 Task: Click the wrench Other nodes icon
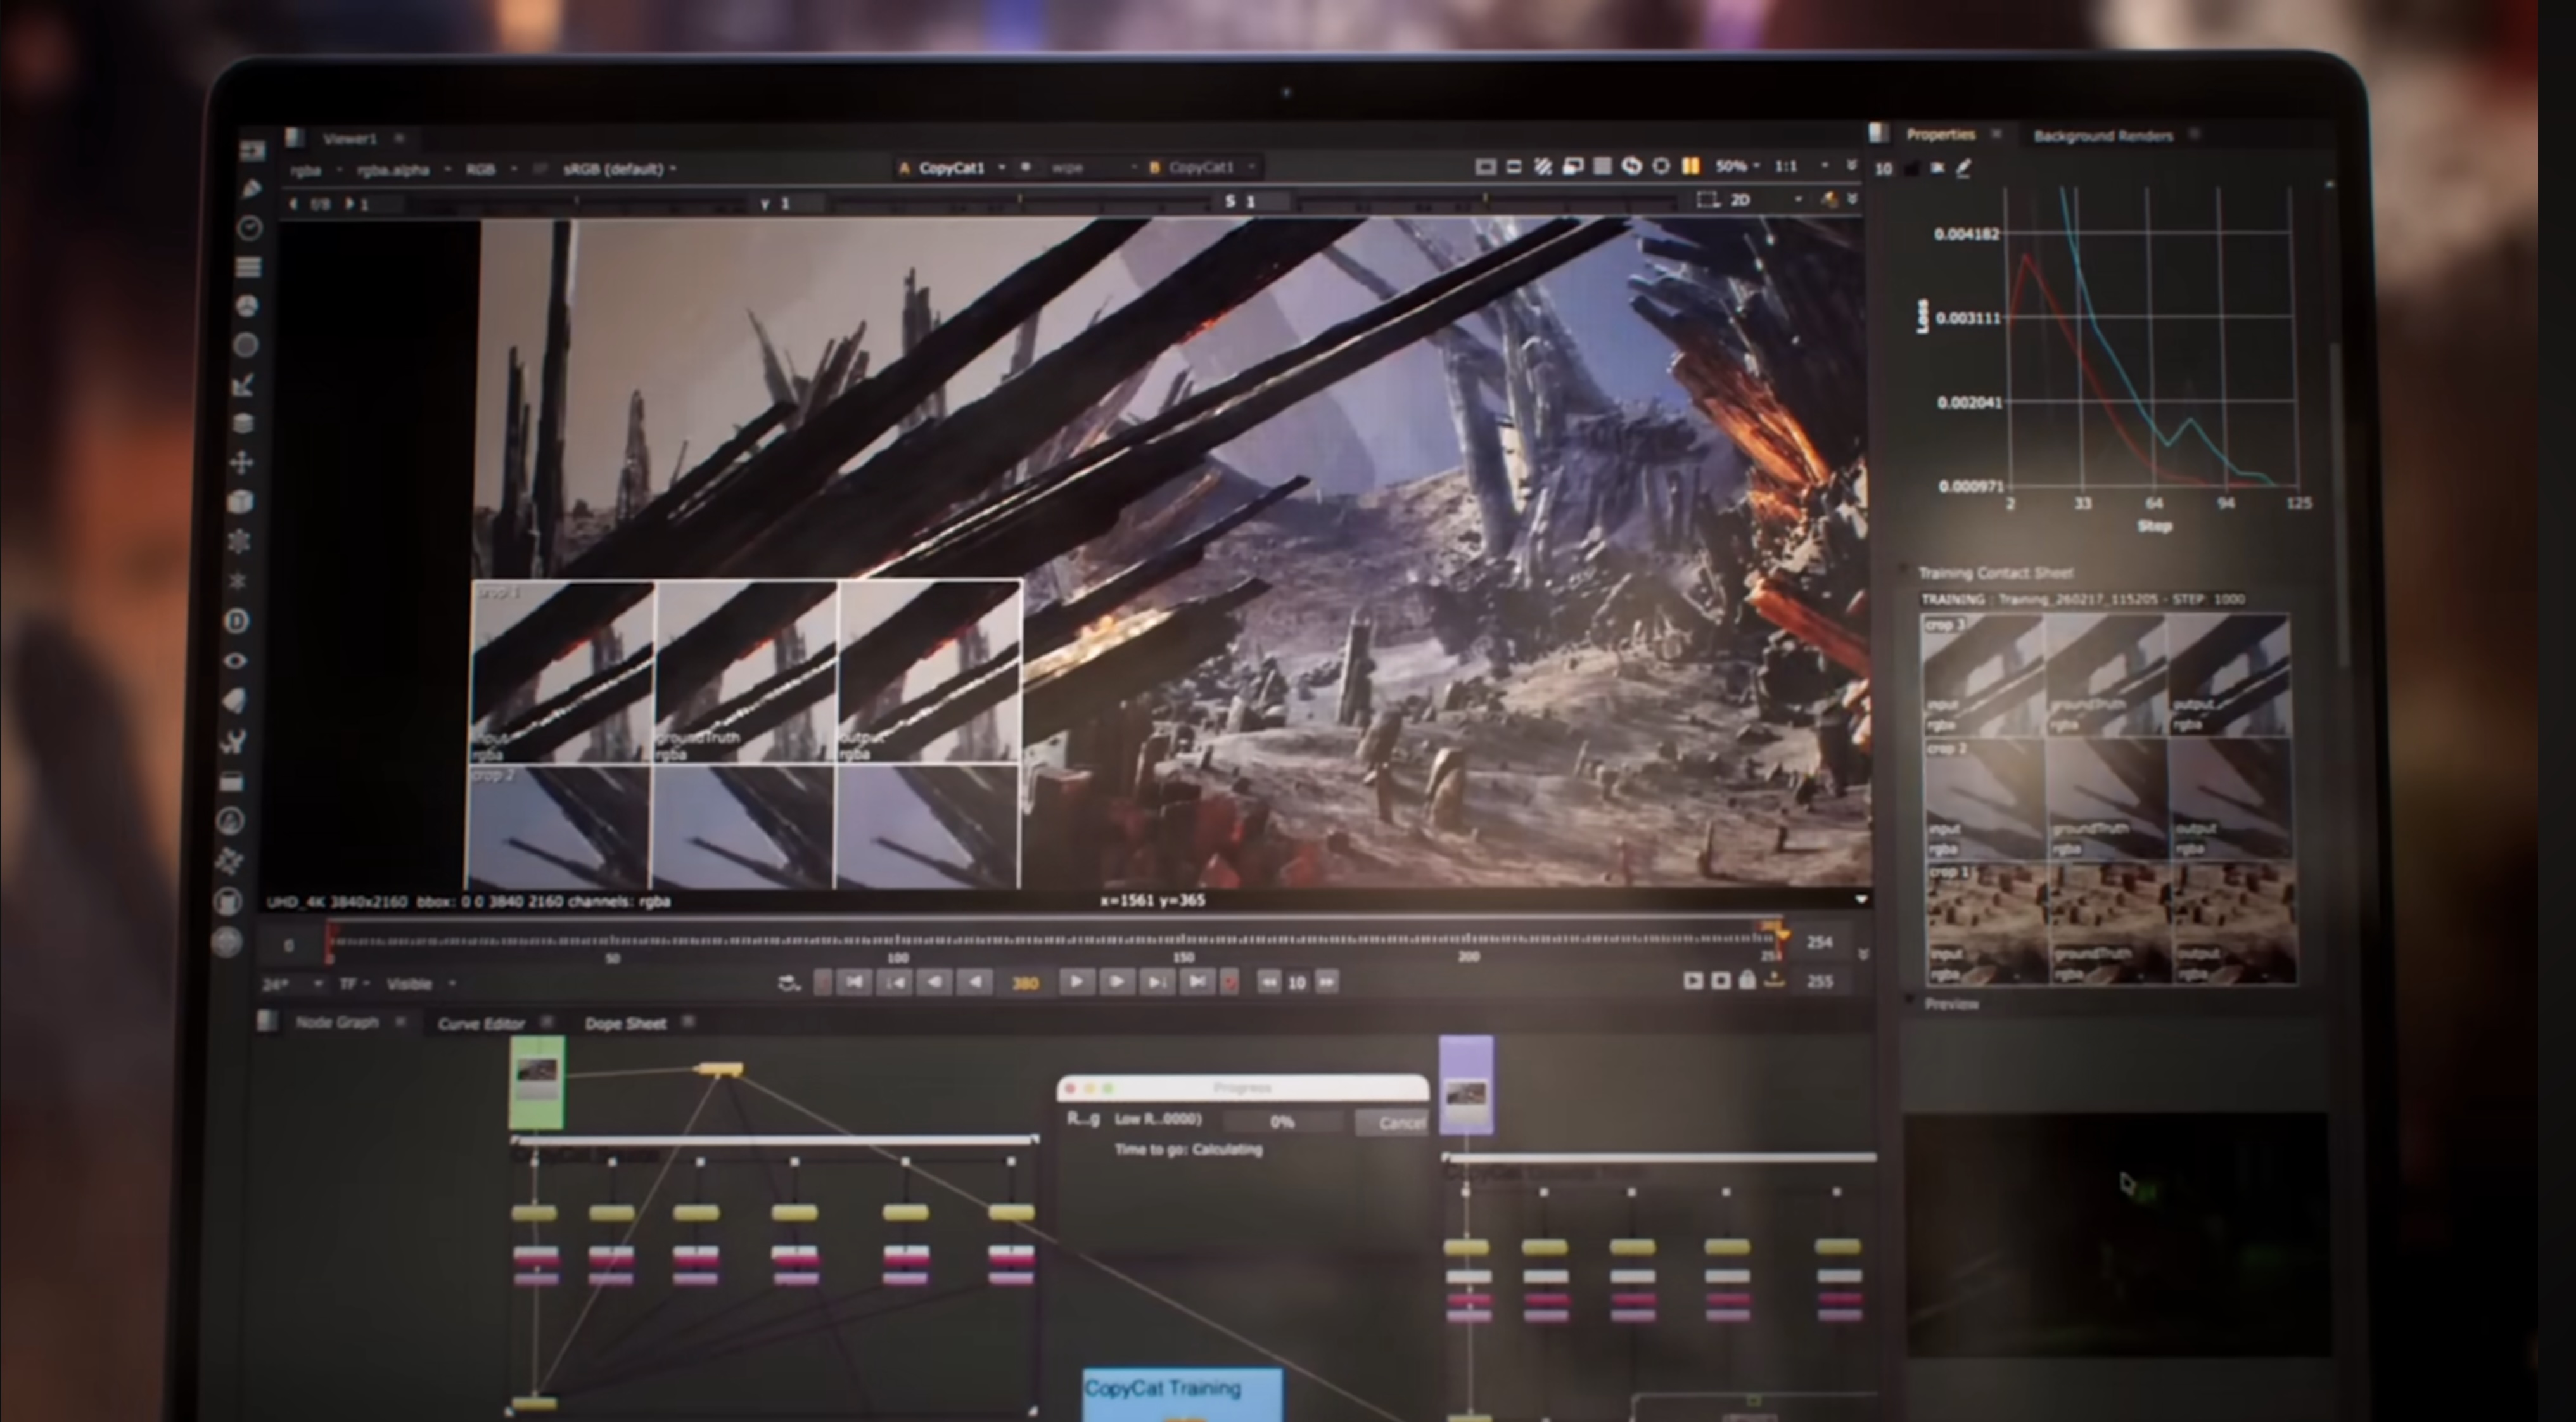[x=234, y=741]
